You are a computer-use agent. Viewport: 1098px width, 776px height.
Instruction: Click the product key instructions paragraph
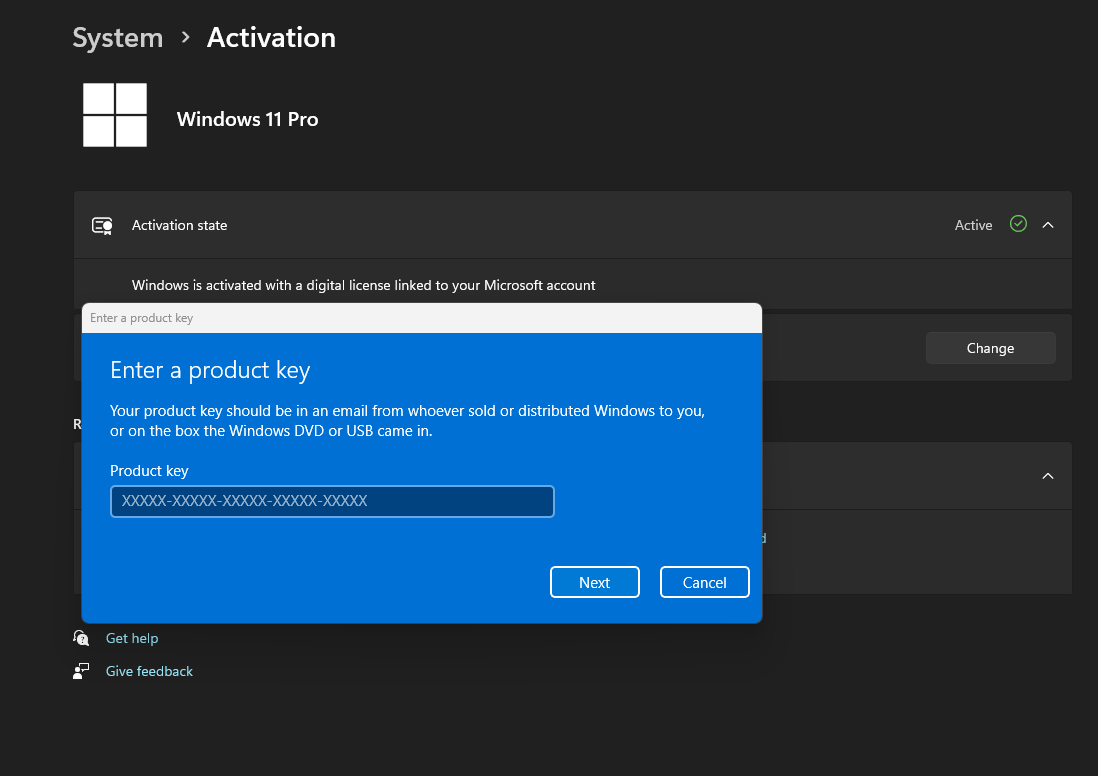[407, 421]
